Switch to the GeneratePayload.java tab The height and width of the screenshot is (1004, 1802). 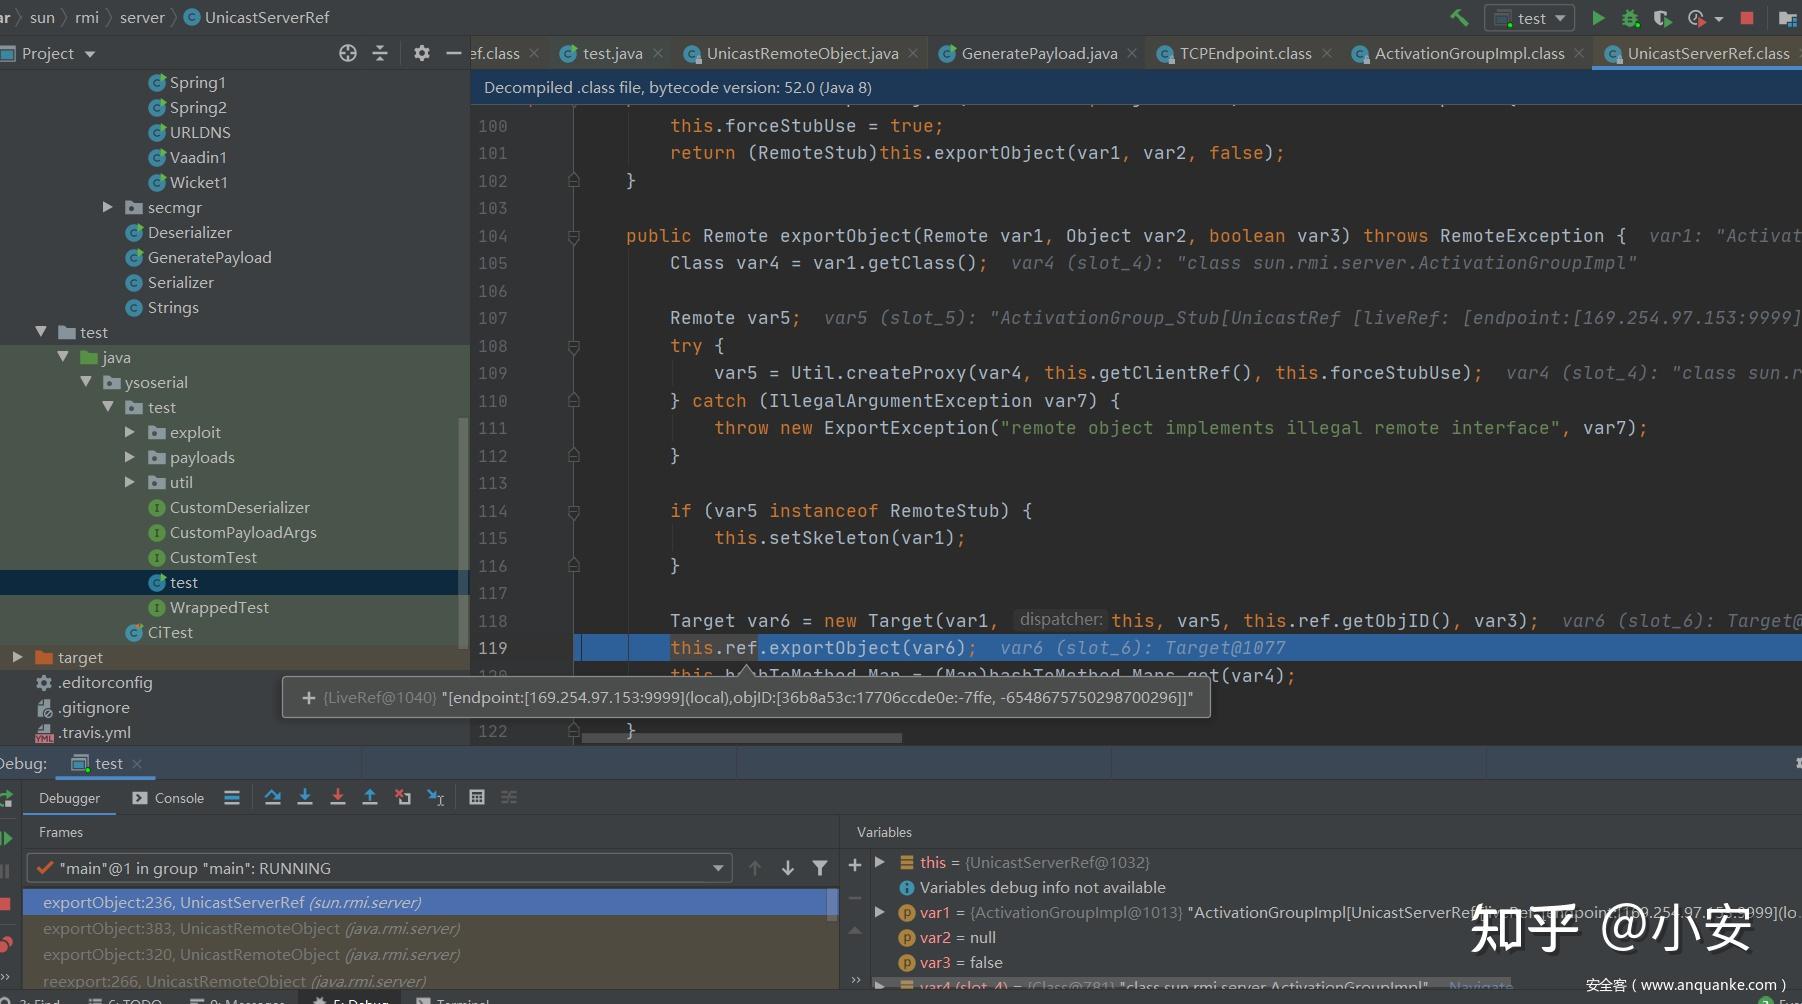(x=1039, y=53)
